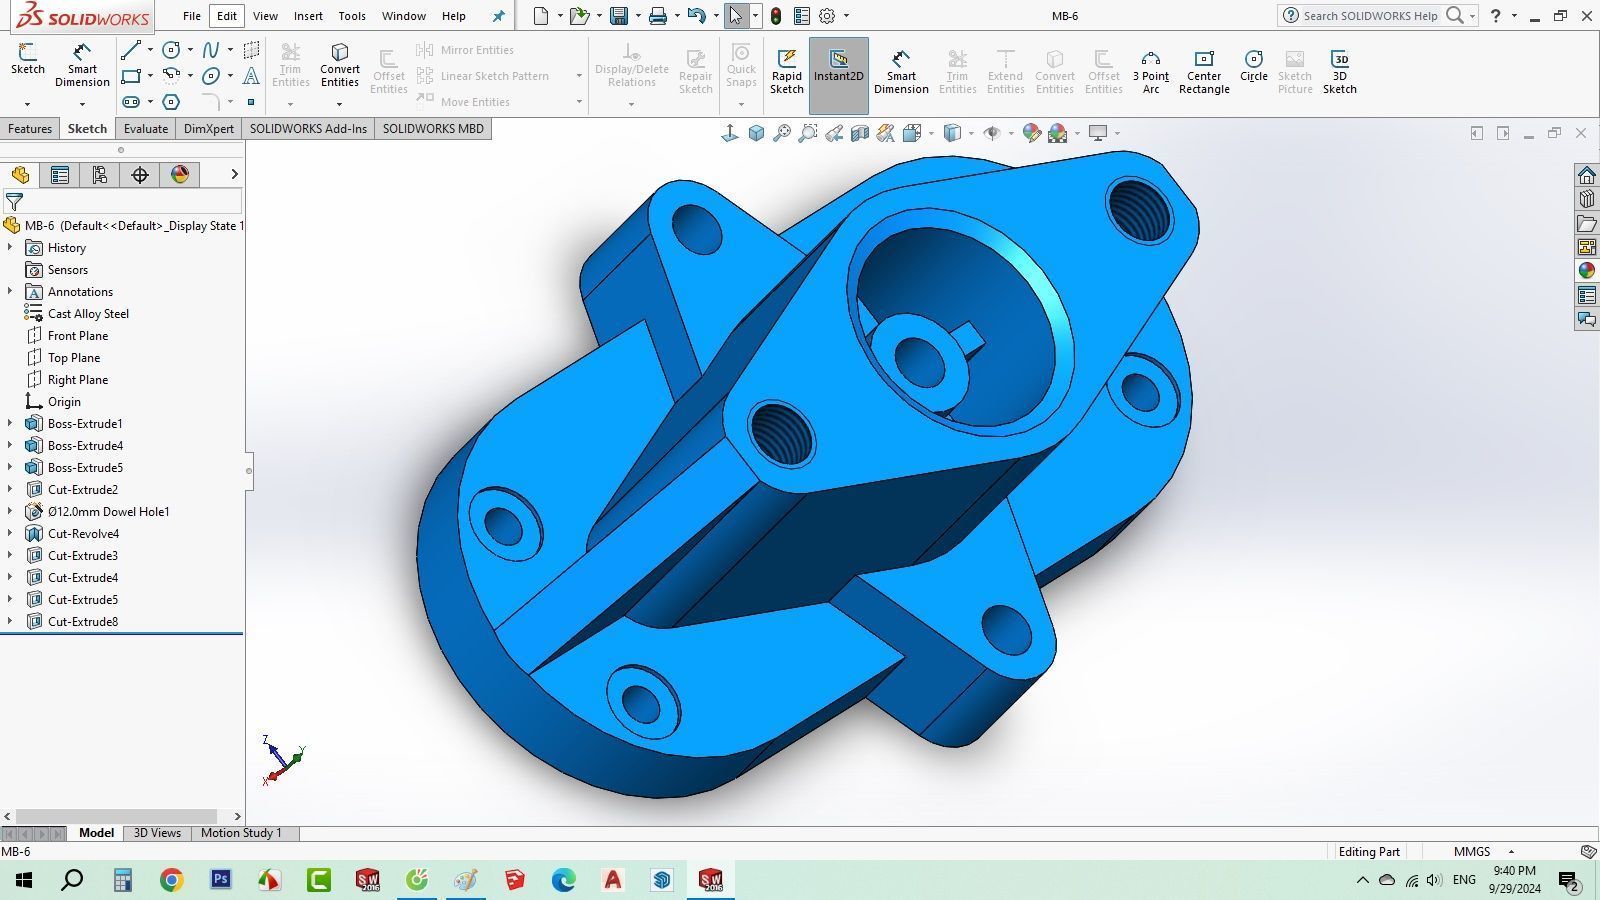Click the top-level MB-6 part node
1600x900 pixels.
pos(125,225)
